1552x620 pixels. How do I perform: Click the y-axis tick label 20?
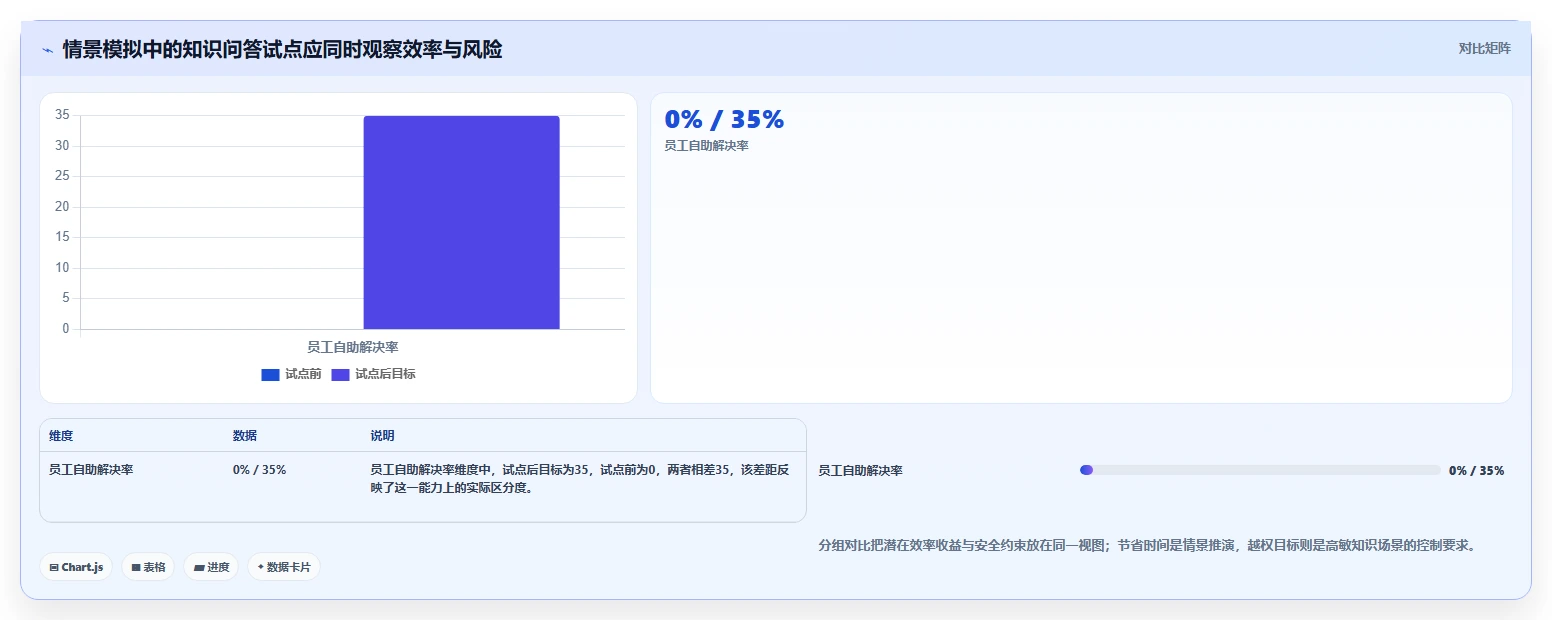coord(62,207)
